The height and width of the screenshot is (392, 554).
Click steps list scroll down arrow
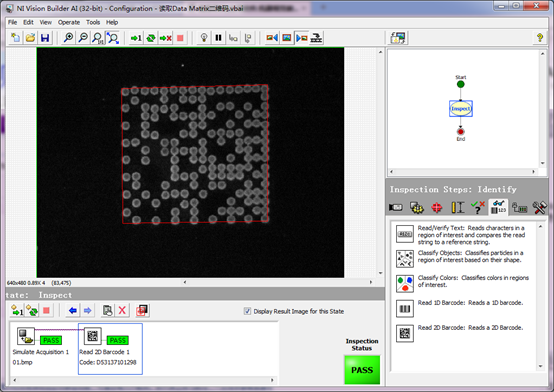540,367
